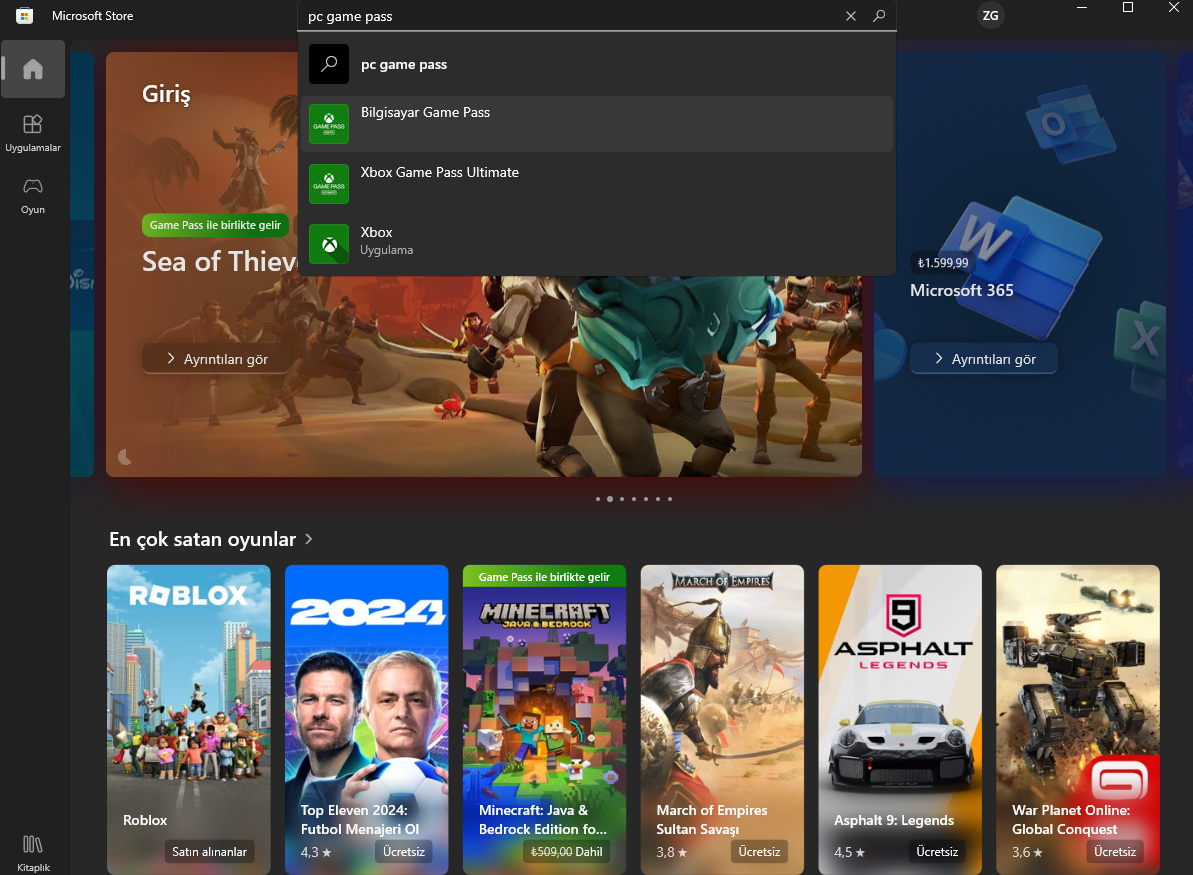Image resolution: width=1193 pixels, height=875 pixels.
Task: Click Game Pass ile birlikte gelir badge
Action: click(215, 225)
